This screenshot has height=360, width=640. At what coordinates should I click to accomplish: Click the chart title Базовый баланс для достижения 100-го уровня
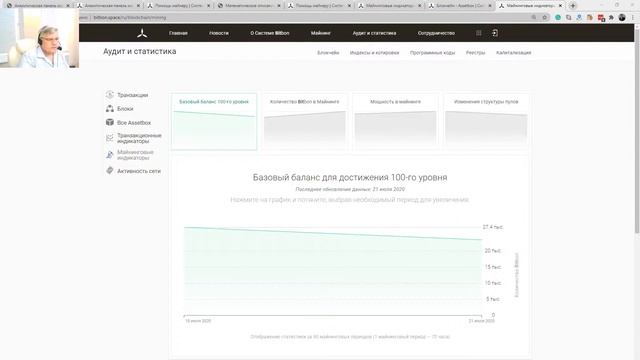click(x=350, y=178)
